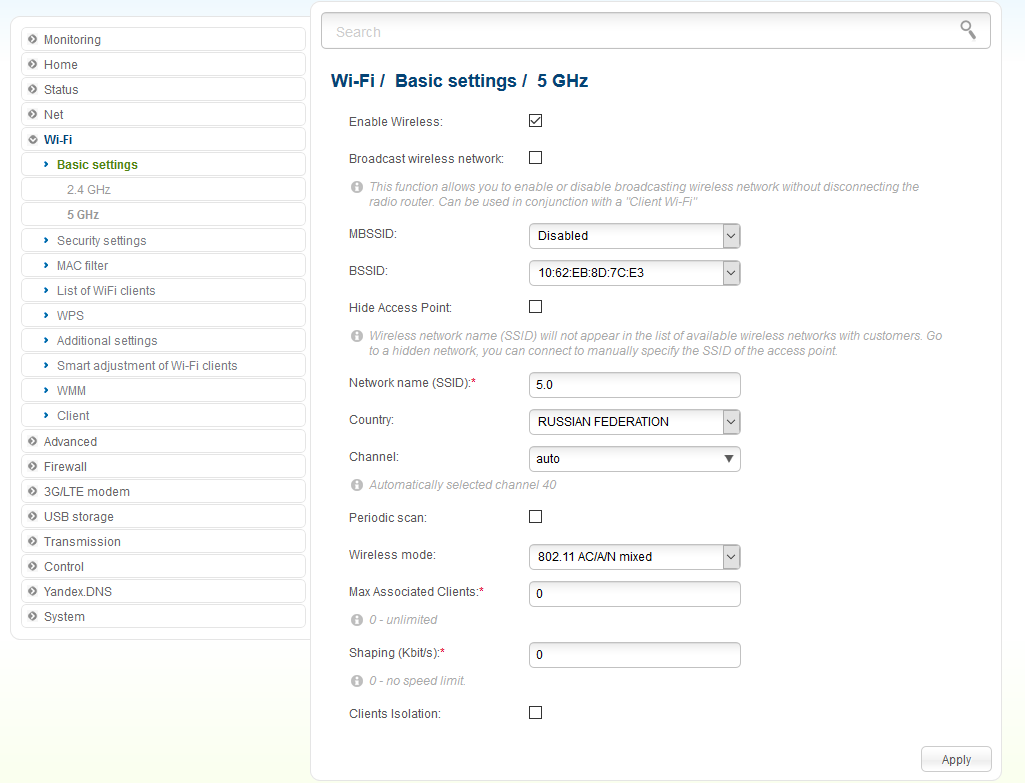
Task: Click the info icon below Channel dropdown
Action: pos(357,485)
